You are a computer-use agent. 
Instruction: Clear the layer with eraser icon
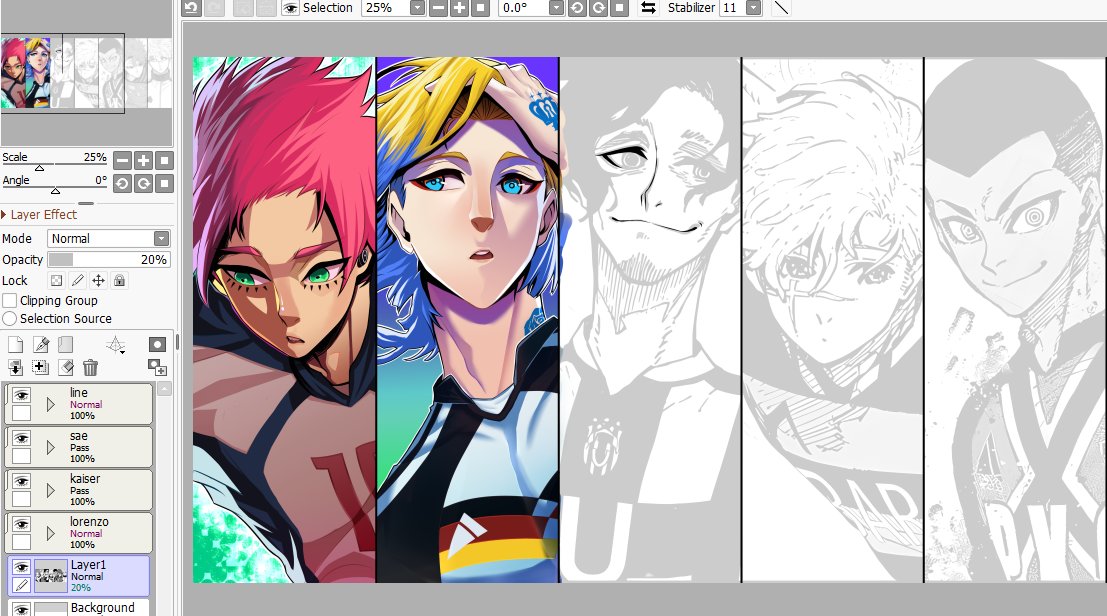tap(66, 368)
